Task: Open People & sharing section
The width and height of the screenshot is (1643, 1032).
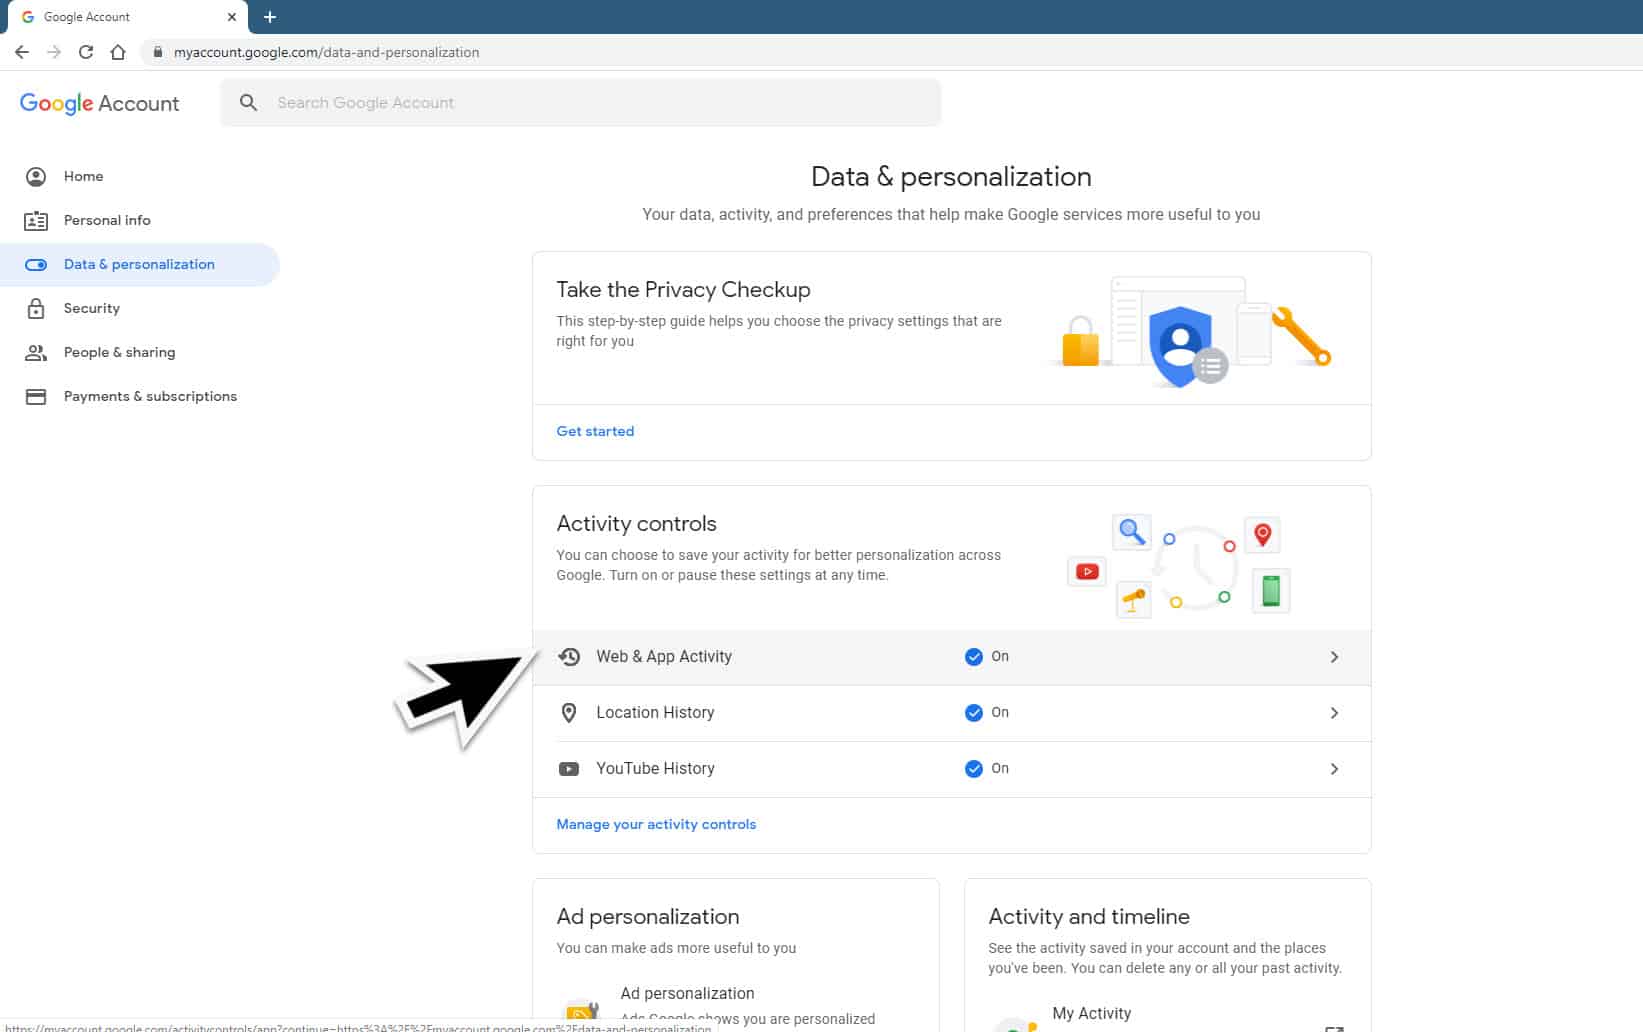Action: (x=140, y=352)
